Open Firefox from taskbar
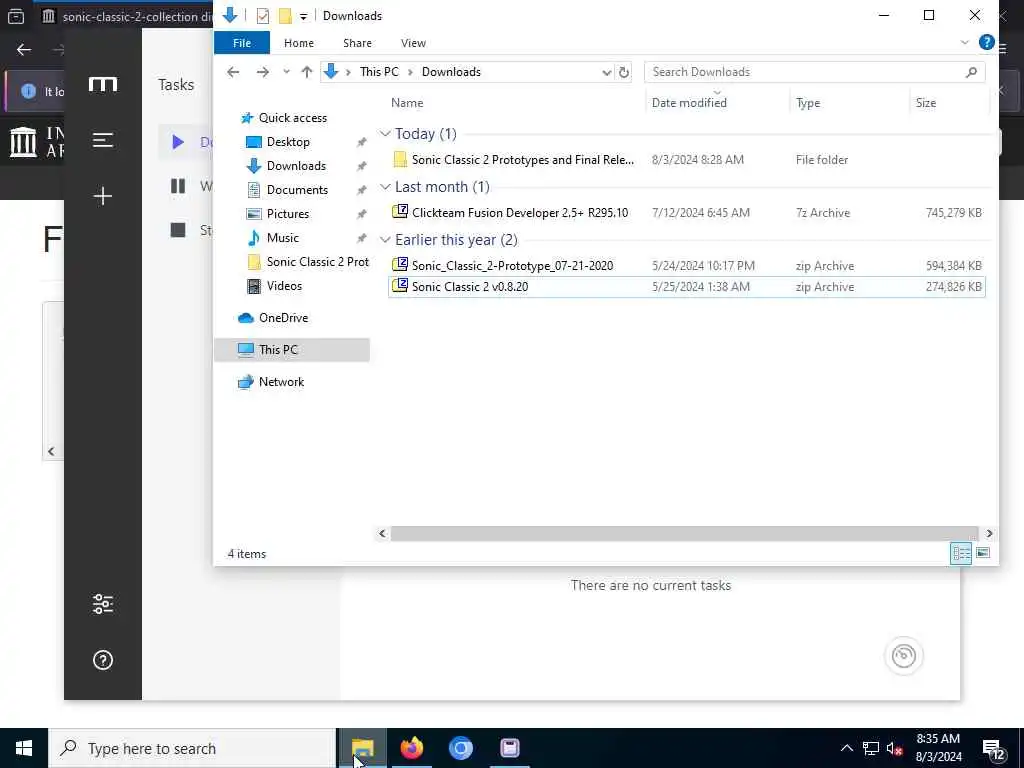This screenshot has height=768, width=1024. [411, 748]
